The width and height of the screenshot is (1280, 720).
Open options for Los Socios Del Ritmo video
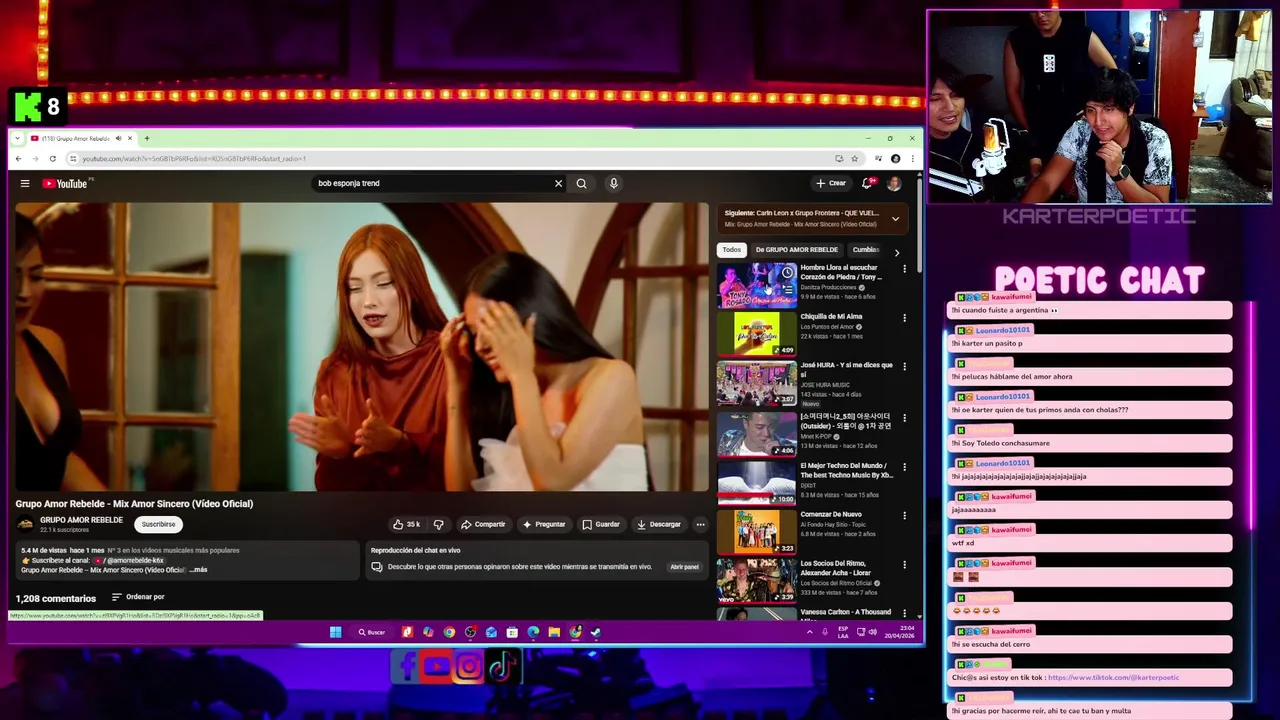click(x=904, y=565)
